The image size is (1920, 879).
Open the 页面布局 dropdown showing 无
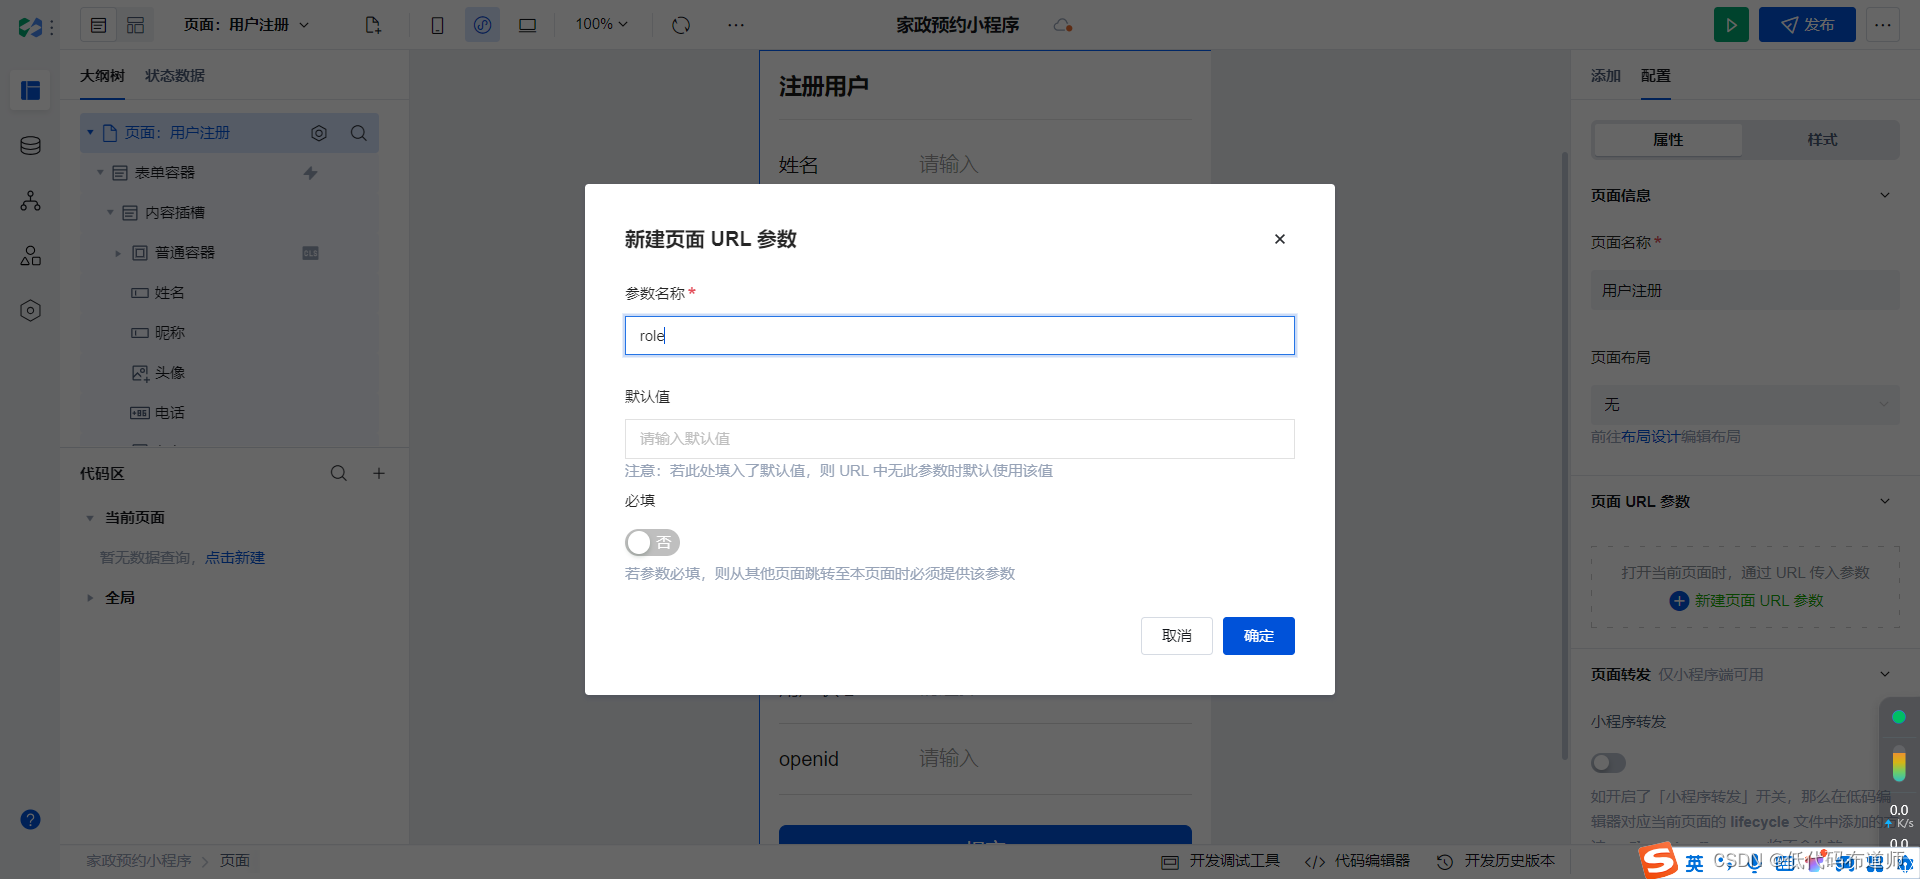point(1745,404)
